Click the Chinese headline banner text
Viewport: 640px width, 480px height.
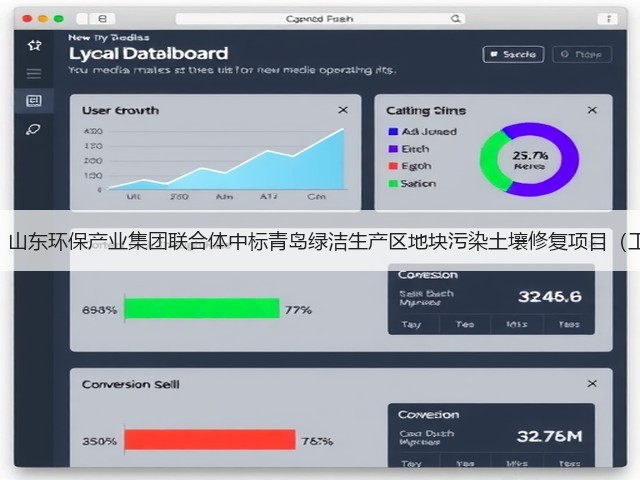point(324,242)
